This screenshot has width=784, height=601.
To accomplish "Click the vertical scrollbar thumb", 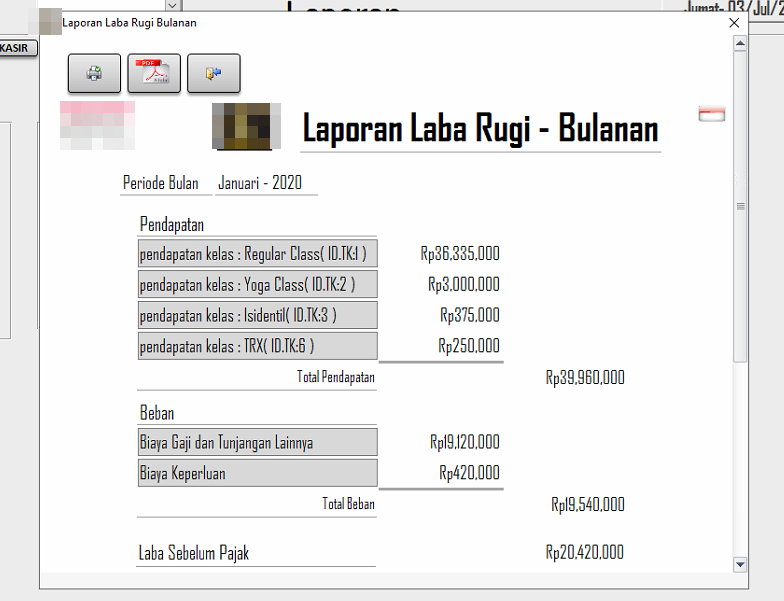I will pos(740,205).
